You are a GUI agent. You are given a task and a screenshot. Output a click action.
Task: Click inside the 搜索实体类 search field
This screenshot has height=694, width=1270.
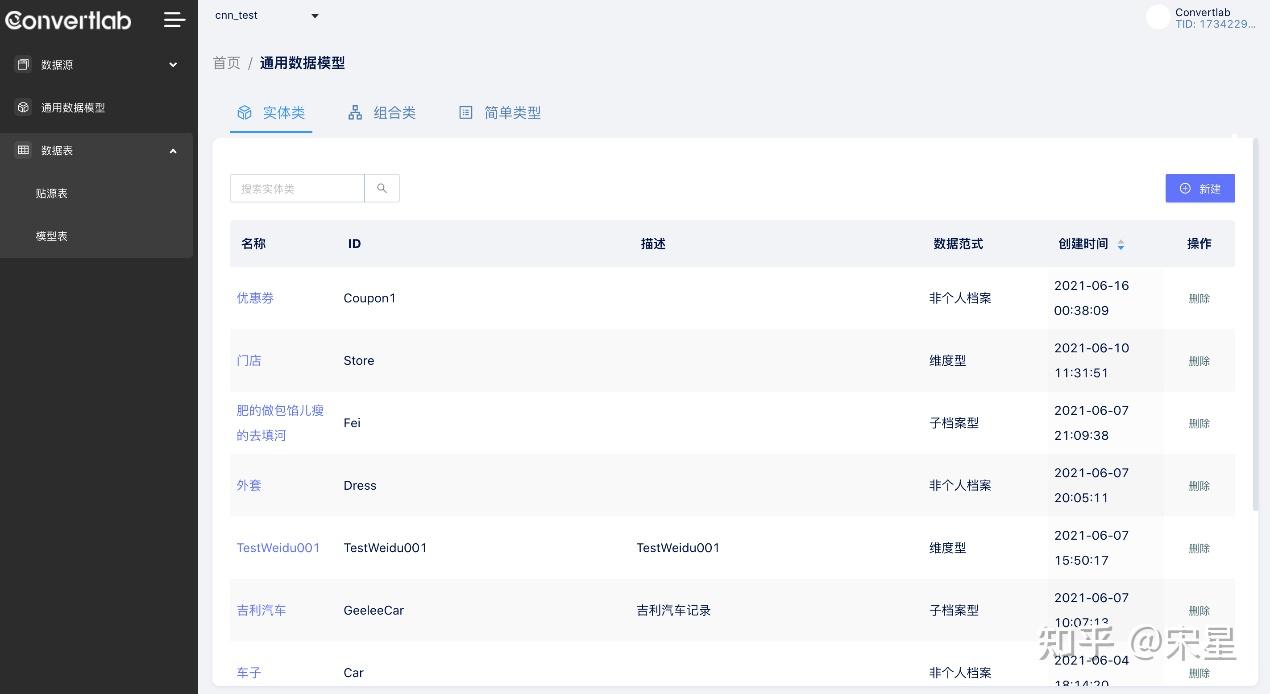click(297, 188)
